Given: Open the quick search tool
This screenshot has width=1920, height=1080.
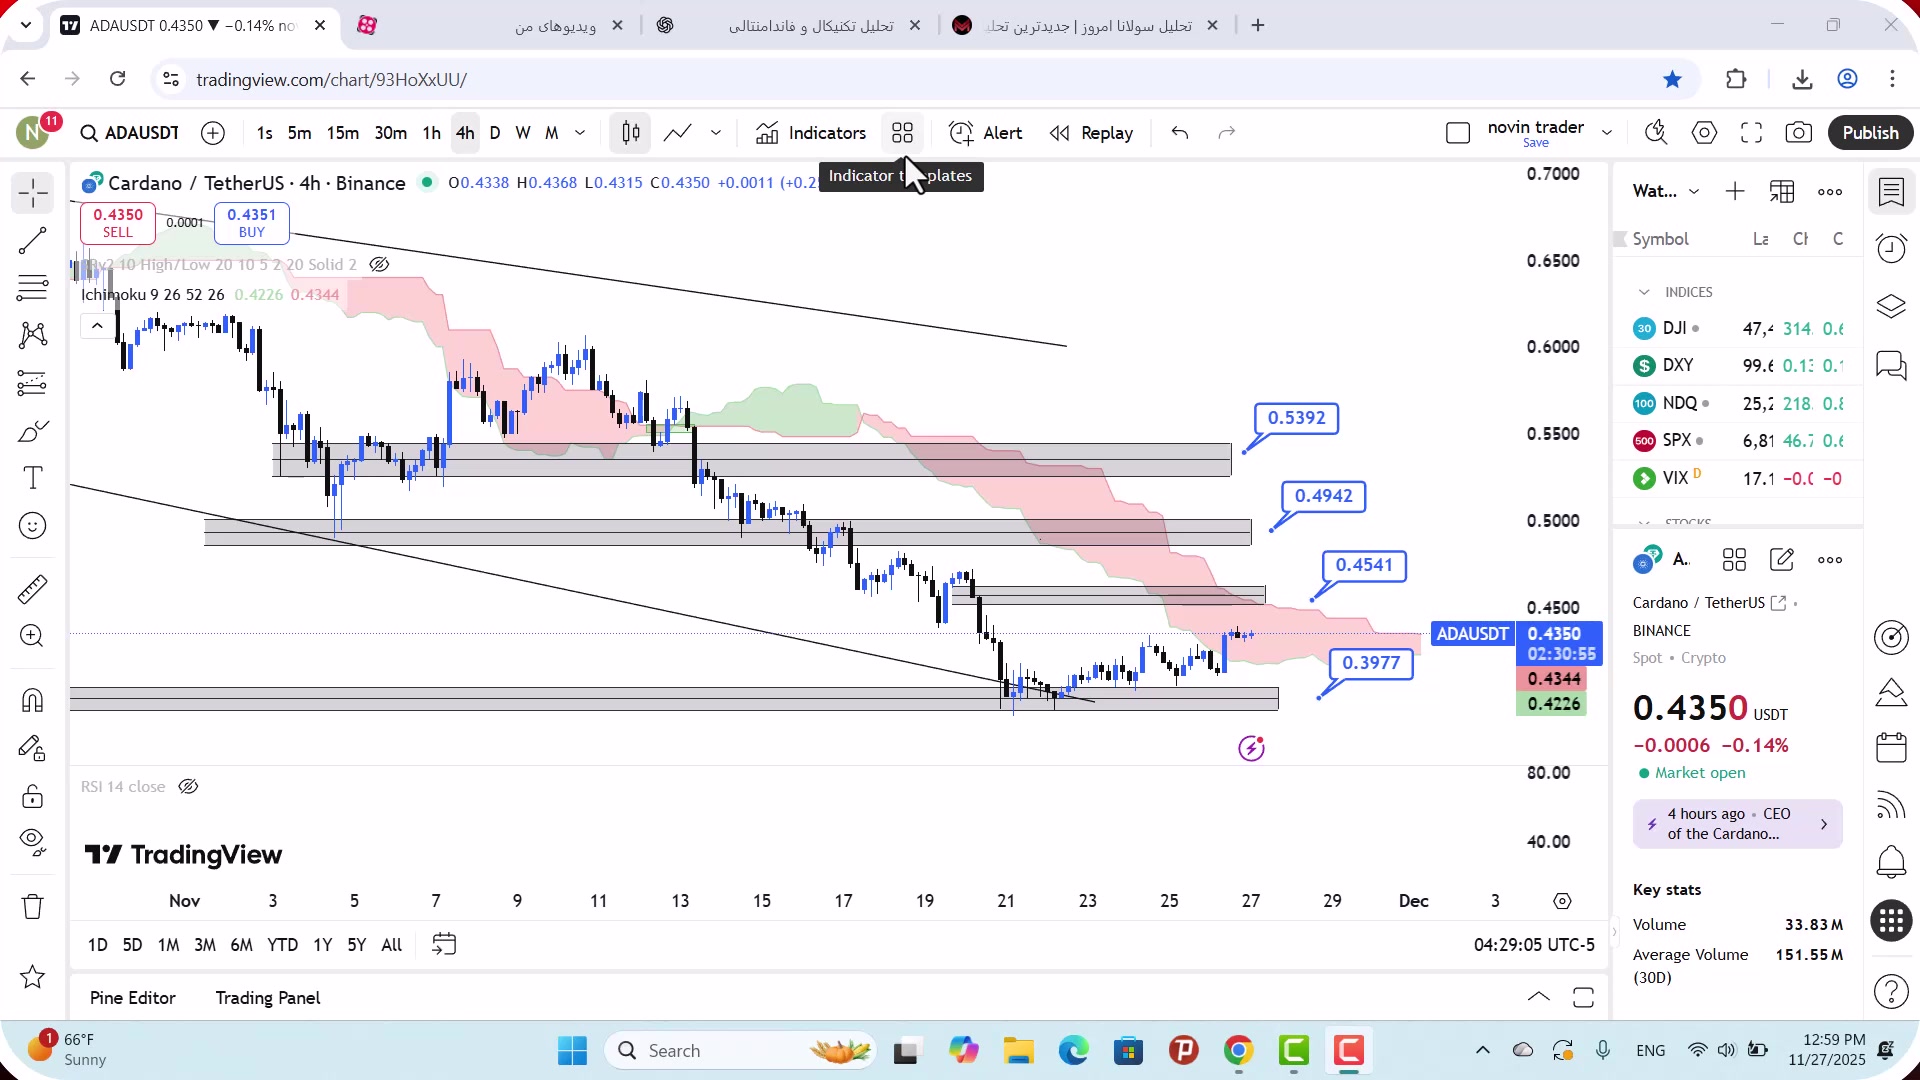Looking at the screenshot, I should [x=1657, y=133].
